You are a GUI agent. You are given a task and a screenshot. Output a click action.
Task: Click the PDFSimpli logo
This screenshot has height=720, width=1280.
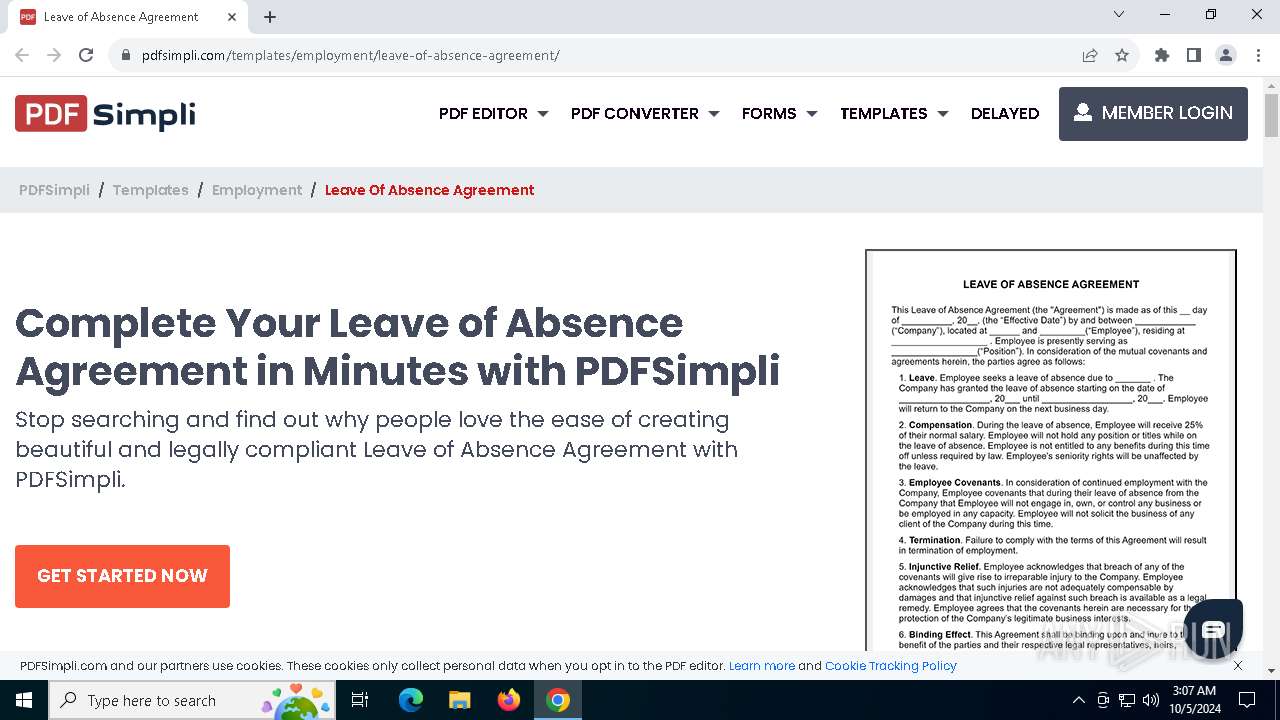[x=105, y=114]
